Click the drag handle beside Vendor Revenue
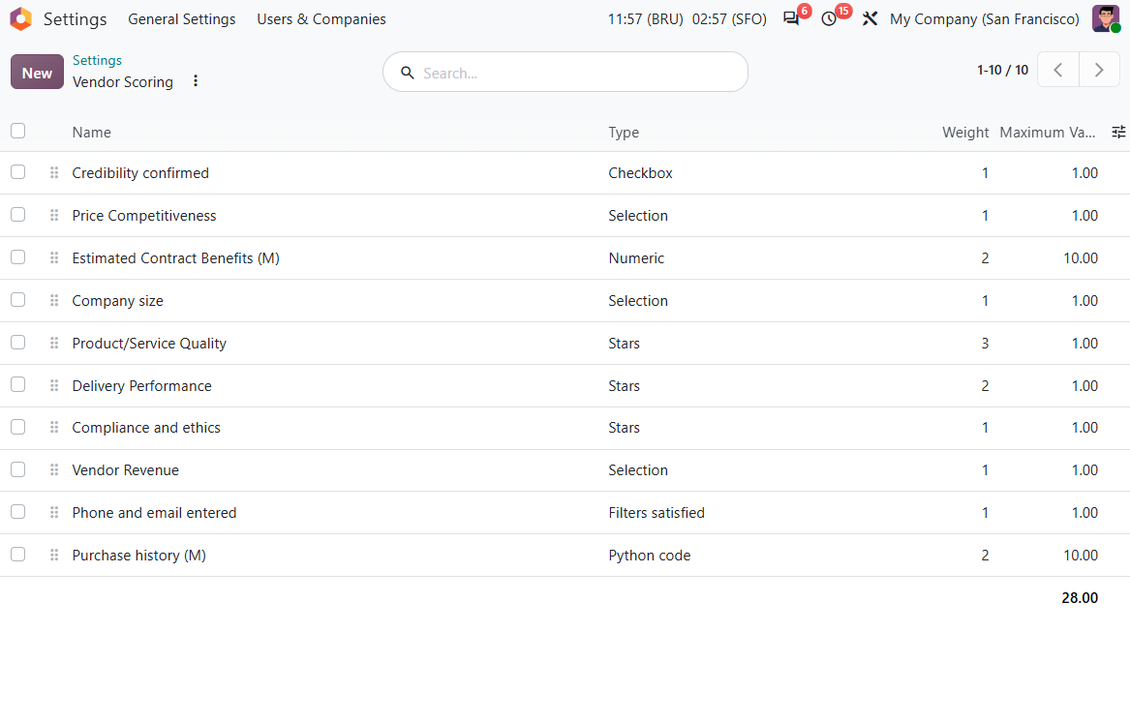 point(54,470)
